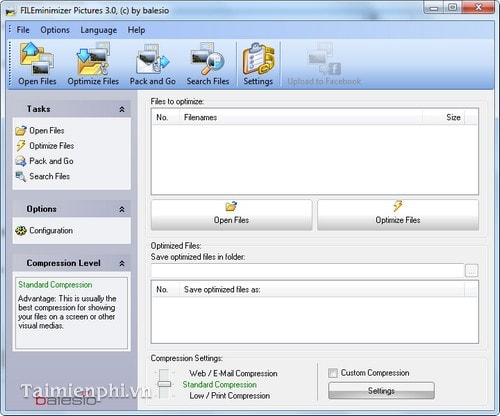Click Settings button under Custom Compression
The height and width of the screenshot is (416, 500).
[x=381, y=391]
